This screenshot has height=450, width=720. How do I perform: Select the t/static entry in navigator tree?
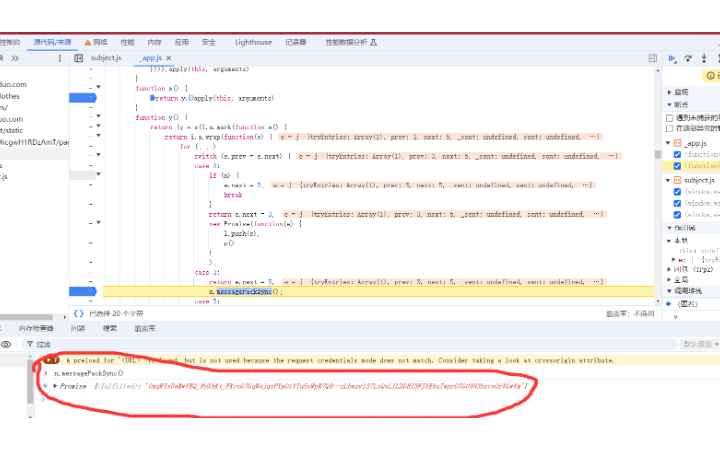point(11,130)
